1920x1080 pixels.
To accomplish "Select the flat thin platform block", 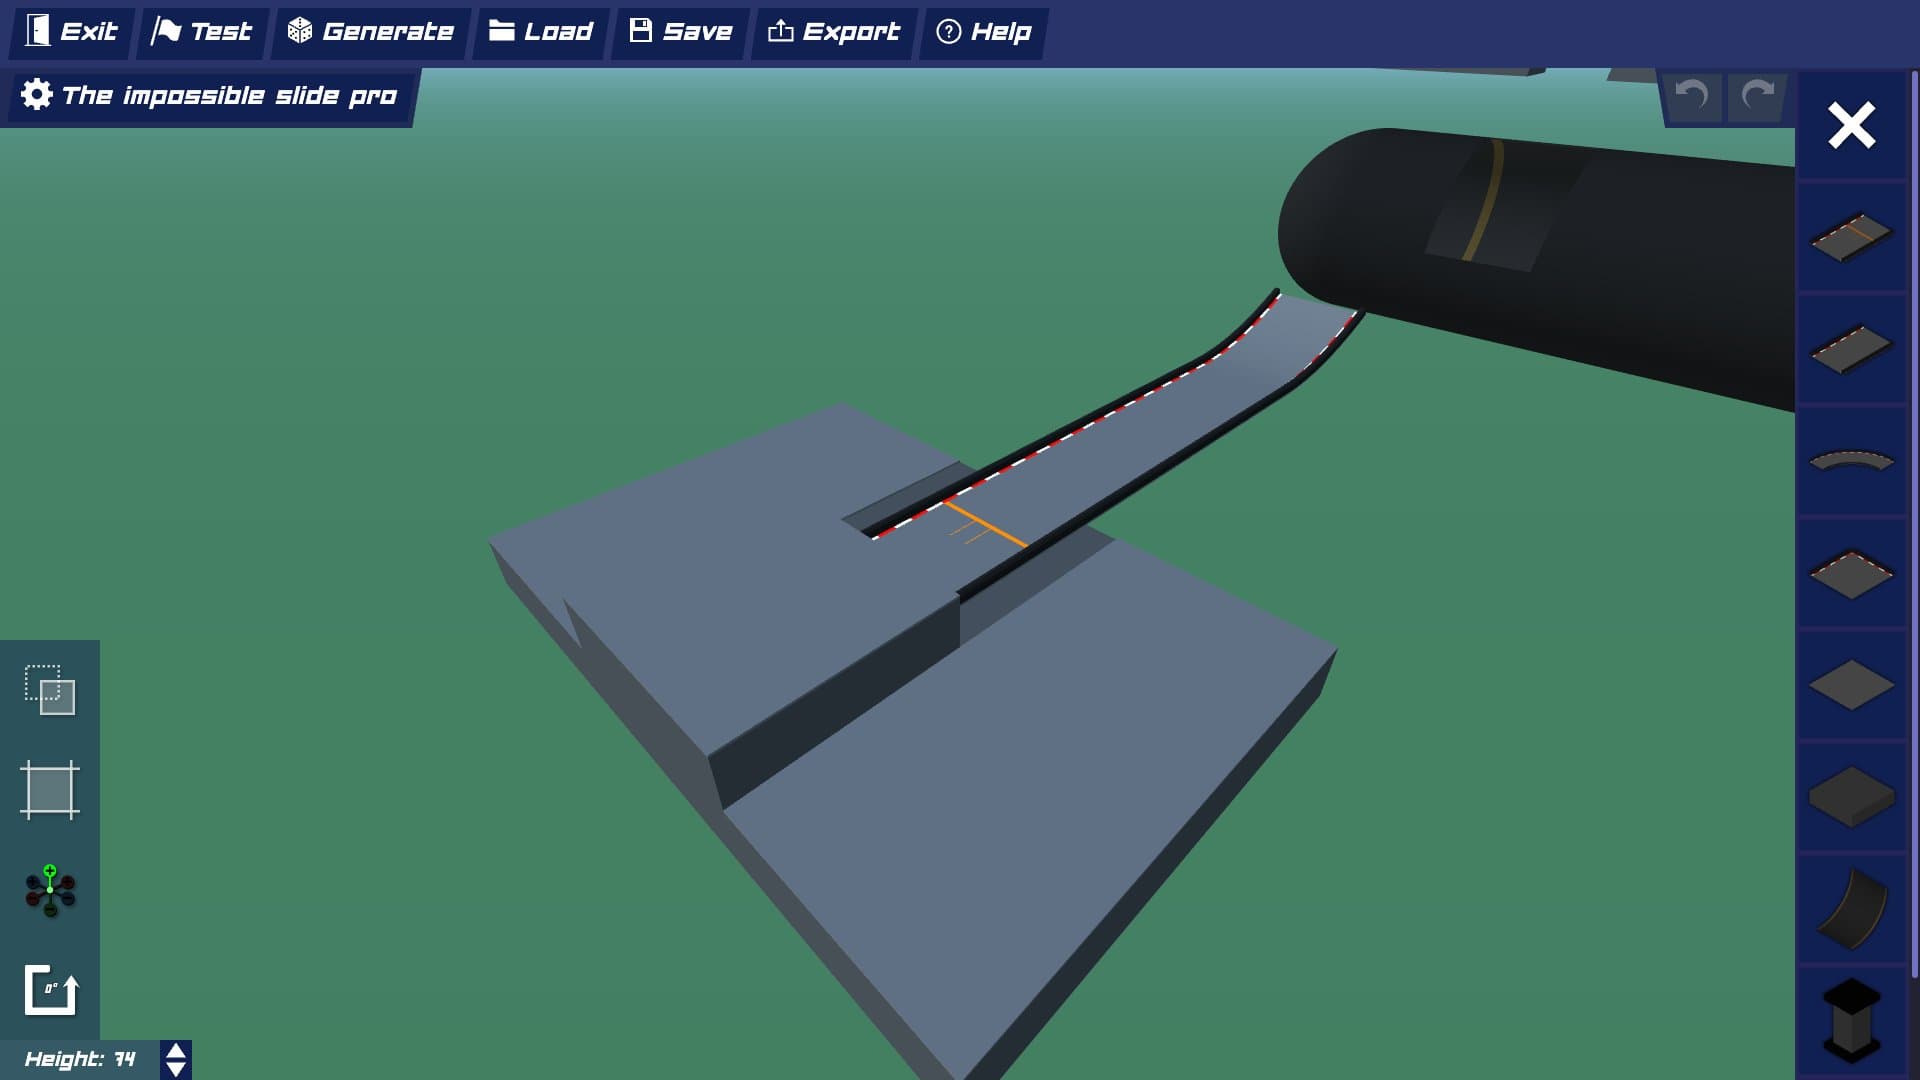I will [1851, 685].
